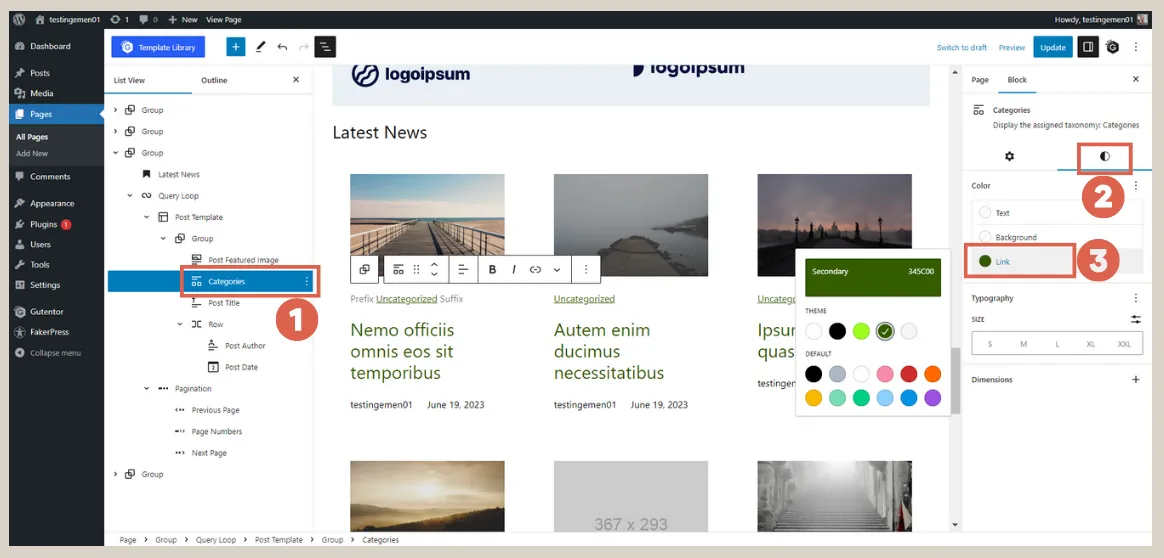Open the Text color setting
This screenshot has width=1164, height=558.
[x=1057, y=213]
